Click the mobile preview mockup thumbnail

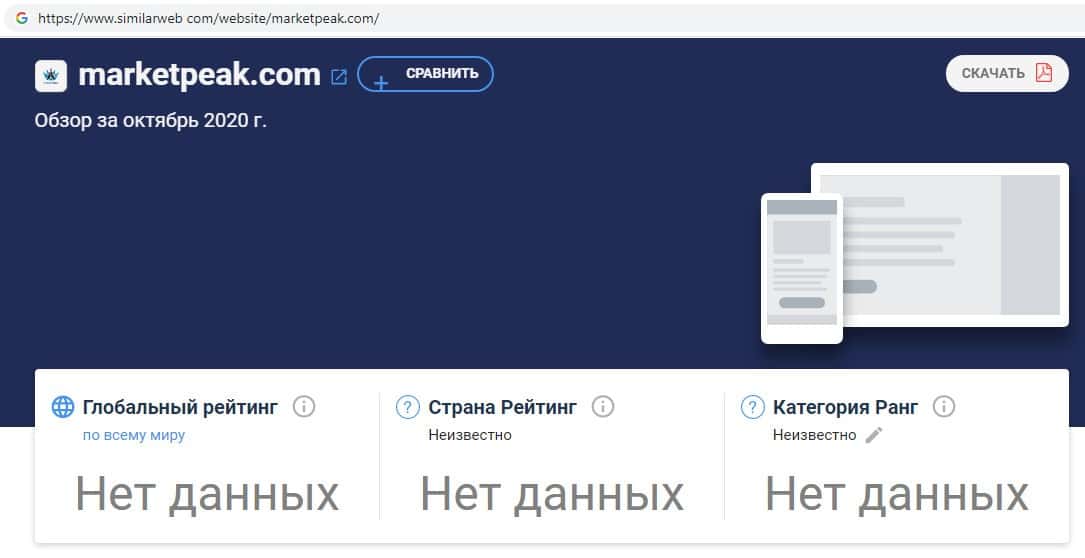[x=802, y=269]
